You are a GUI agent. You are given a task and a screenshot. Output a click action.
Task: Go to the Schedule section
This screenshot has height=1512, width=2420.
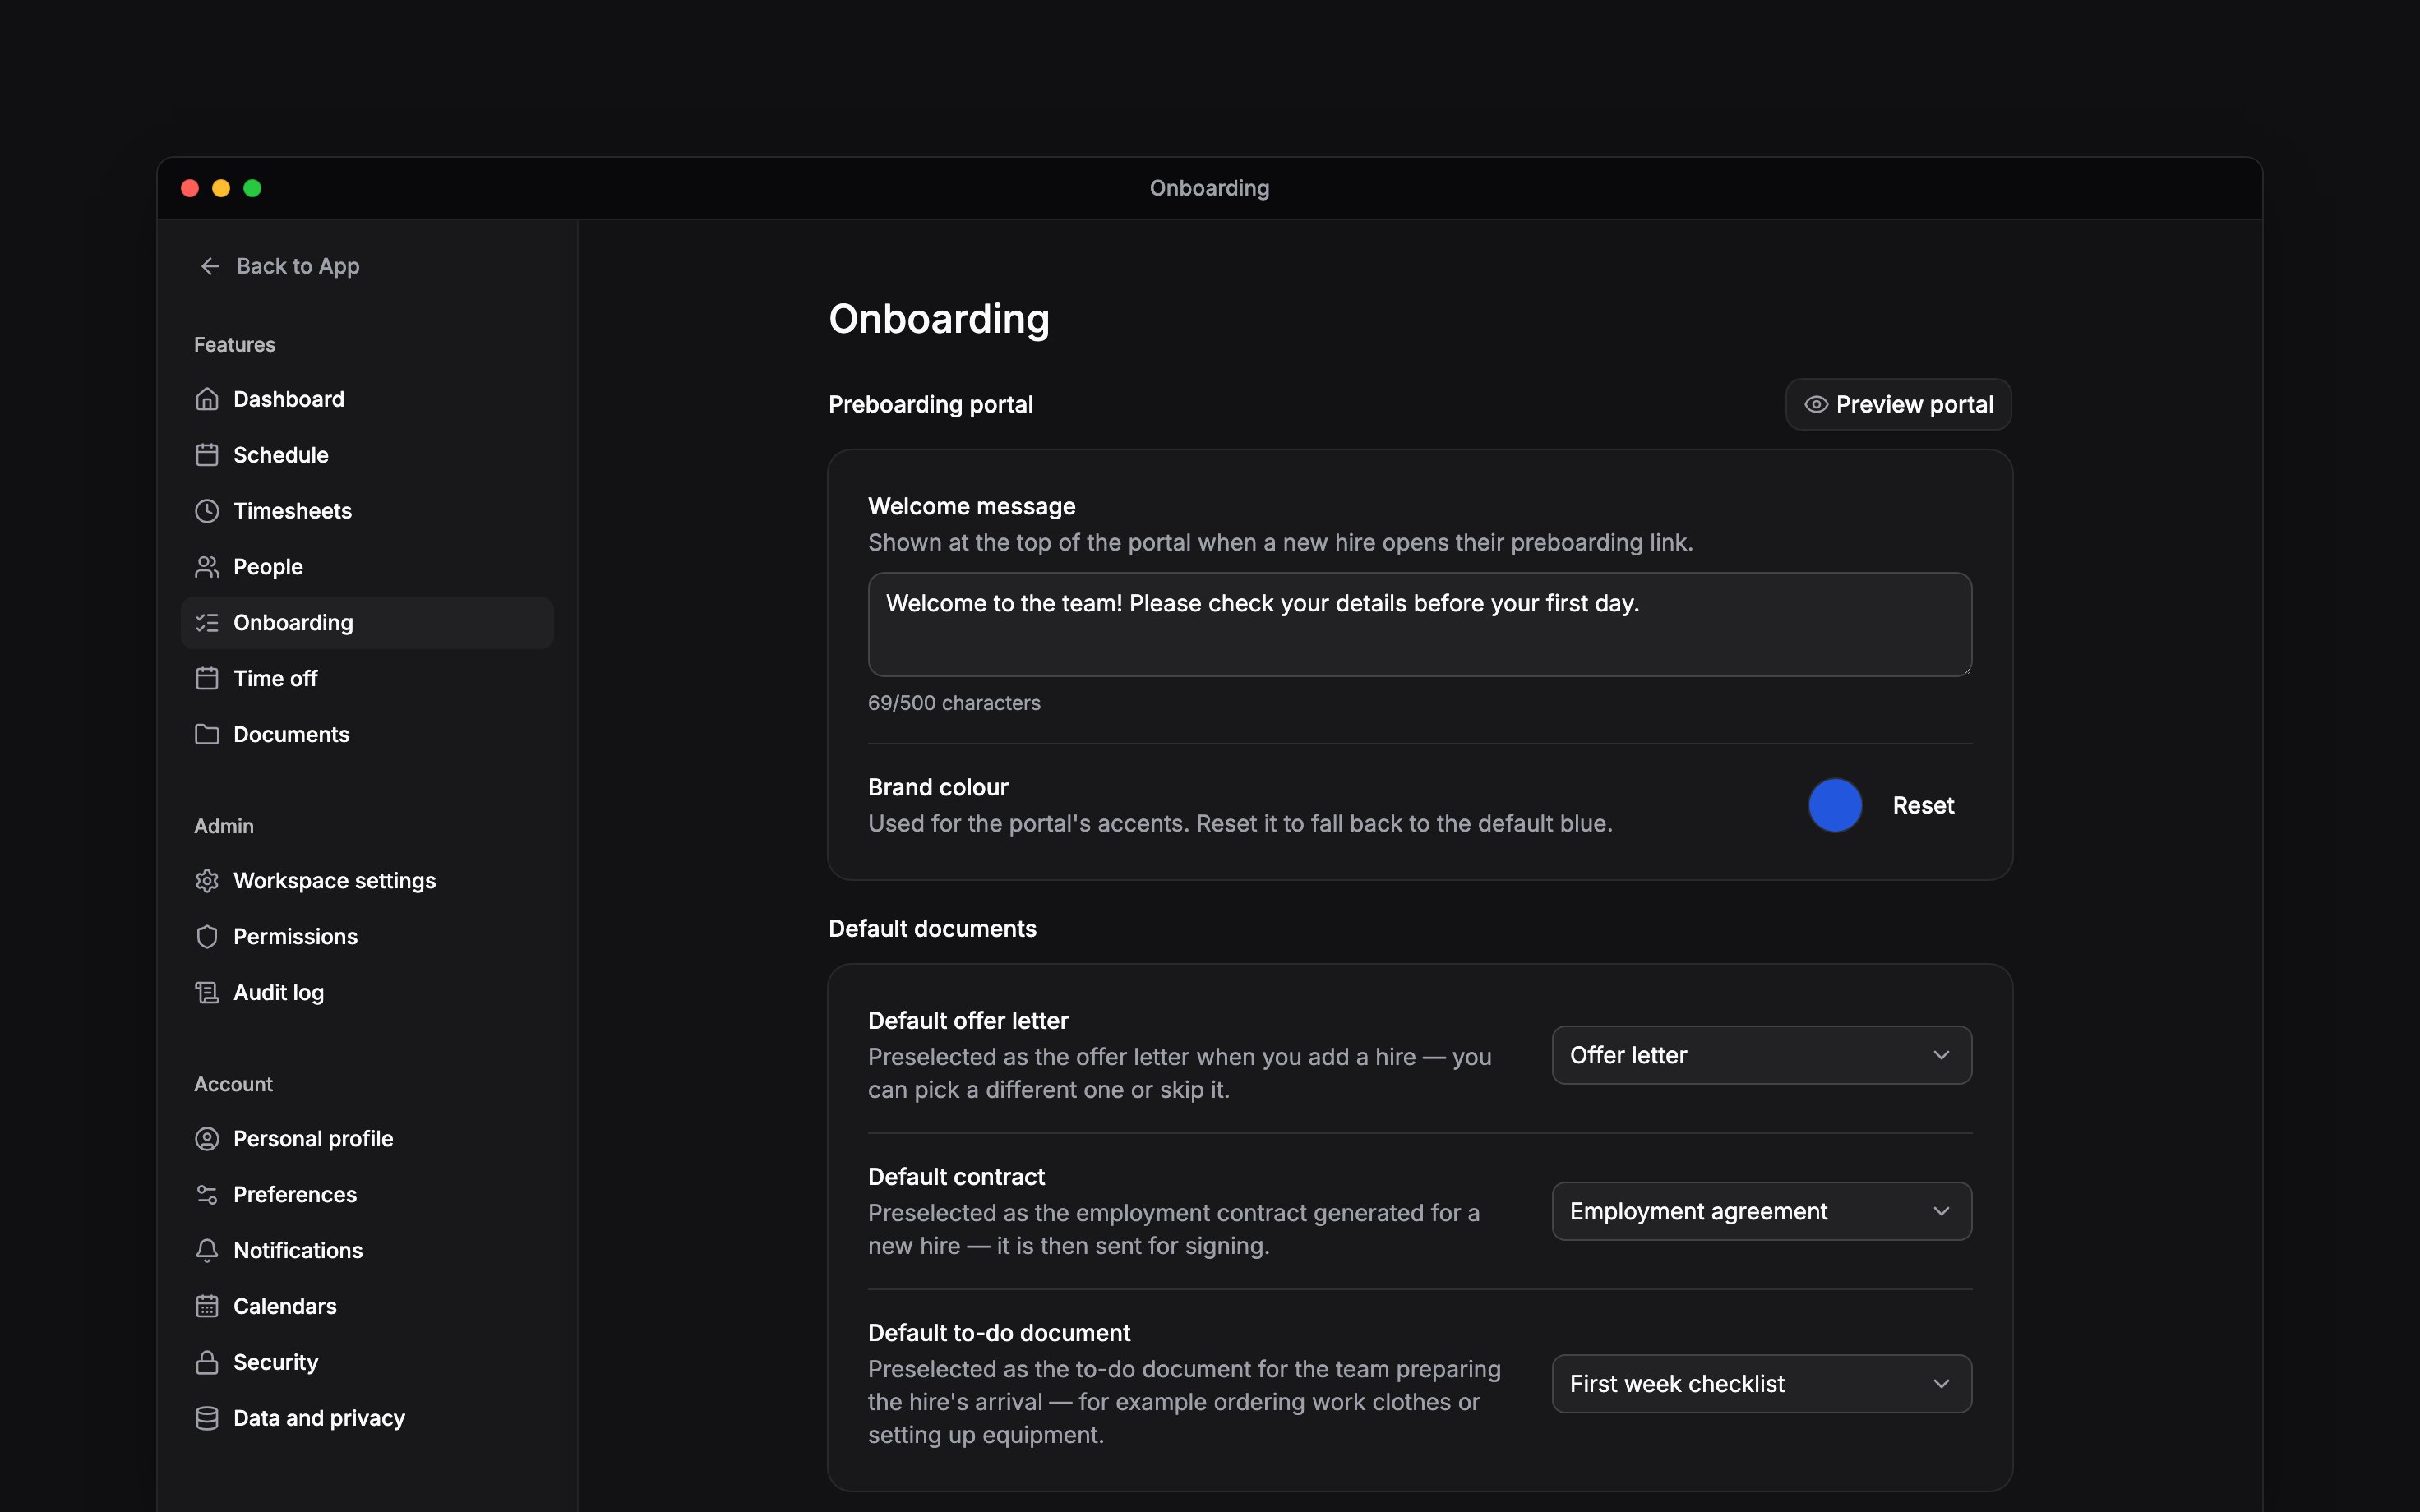click(367, 455)
